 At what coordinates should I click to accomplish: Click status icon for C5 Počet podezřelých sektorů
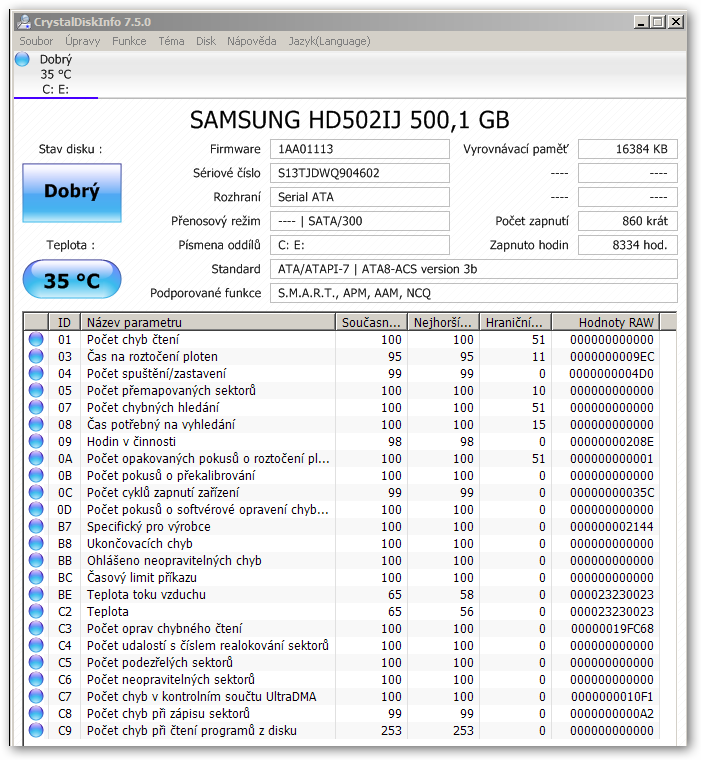click(x=36, y=662)
